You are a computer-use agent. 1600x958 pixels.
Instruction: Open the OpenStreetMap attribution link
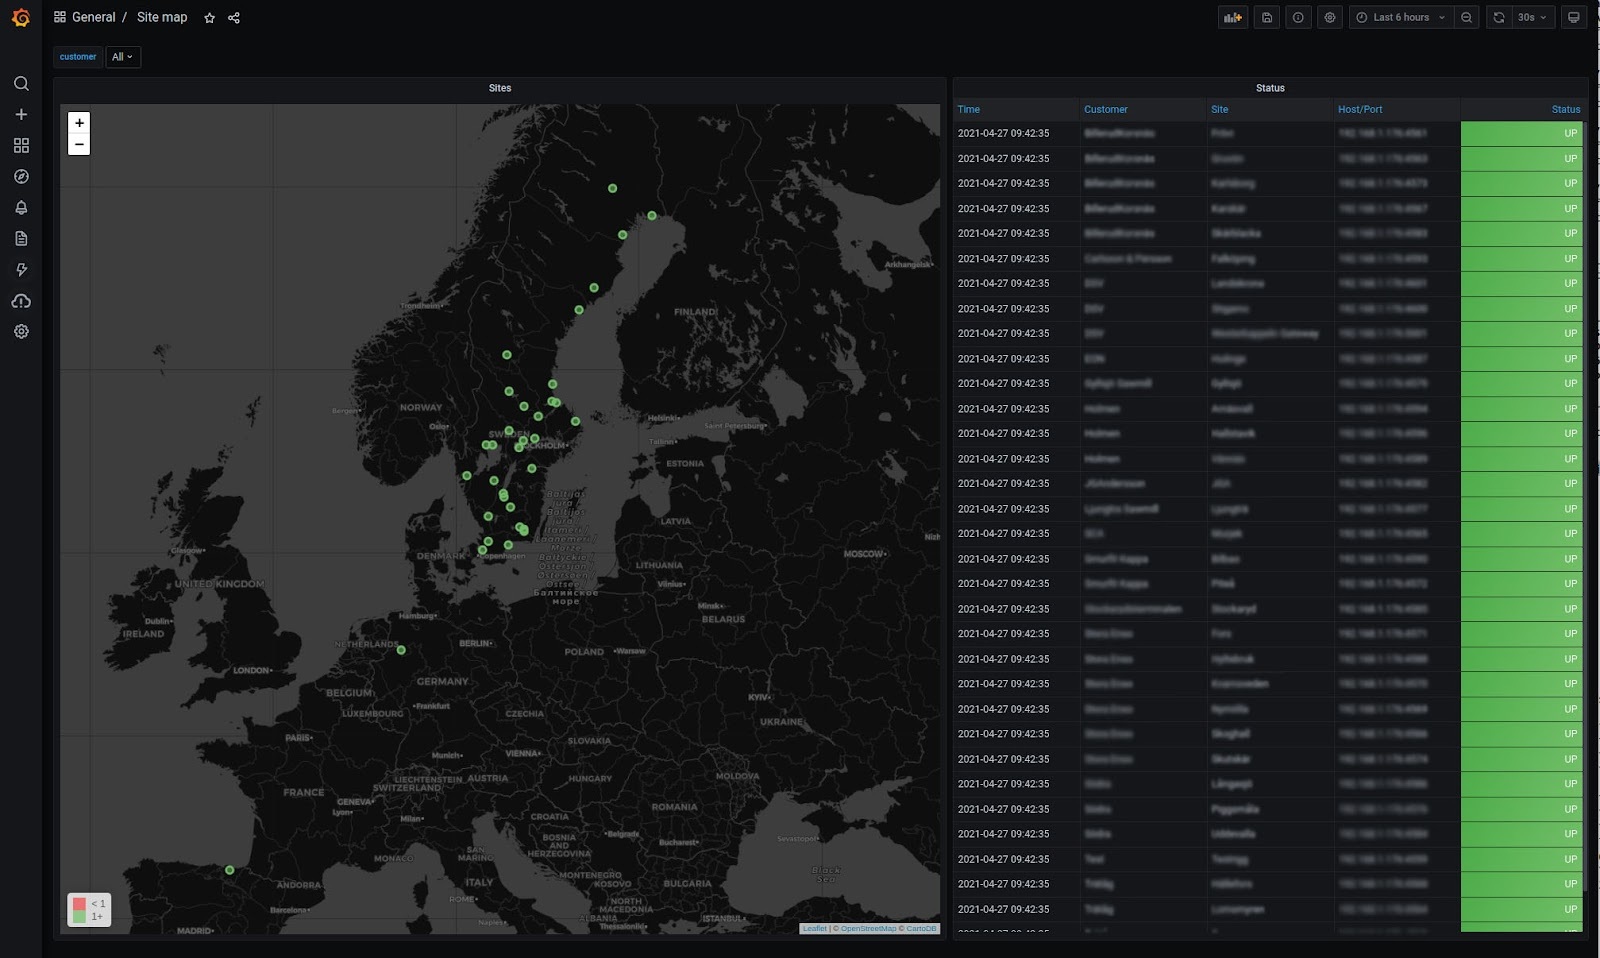click(867, 929)
